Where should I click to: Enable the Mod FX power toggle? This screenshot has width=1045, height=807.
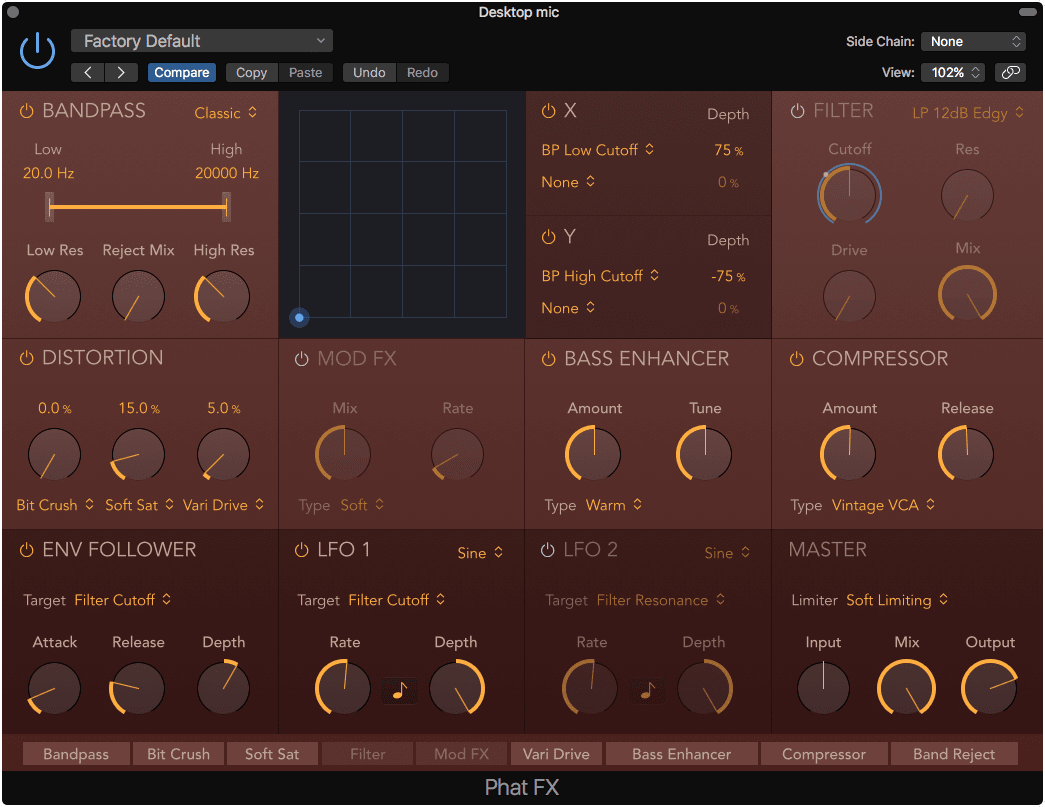(x=301, y=359)
